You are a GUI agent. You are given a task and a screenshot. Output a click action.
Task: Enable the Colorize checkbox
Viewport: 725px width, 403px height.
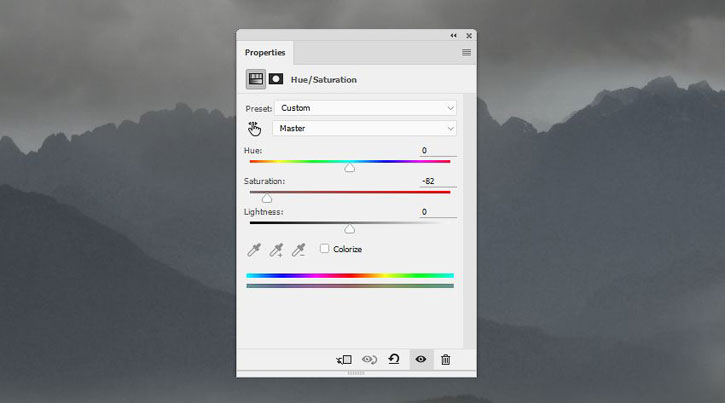325,249
